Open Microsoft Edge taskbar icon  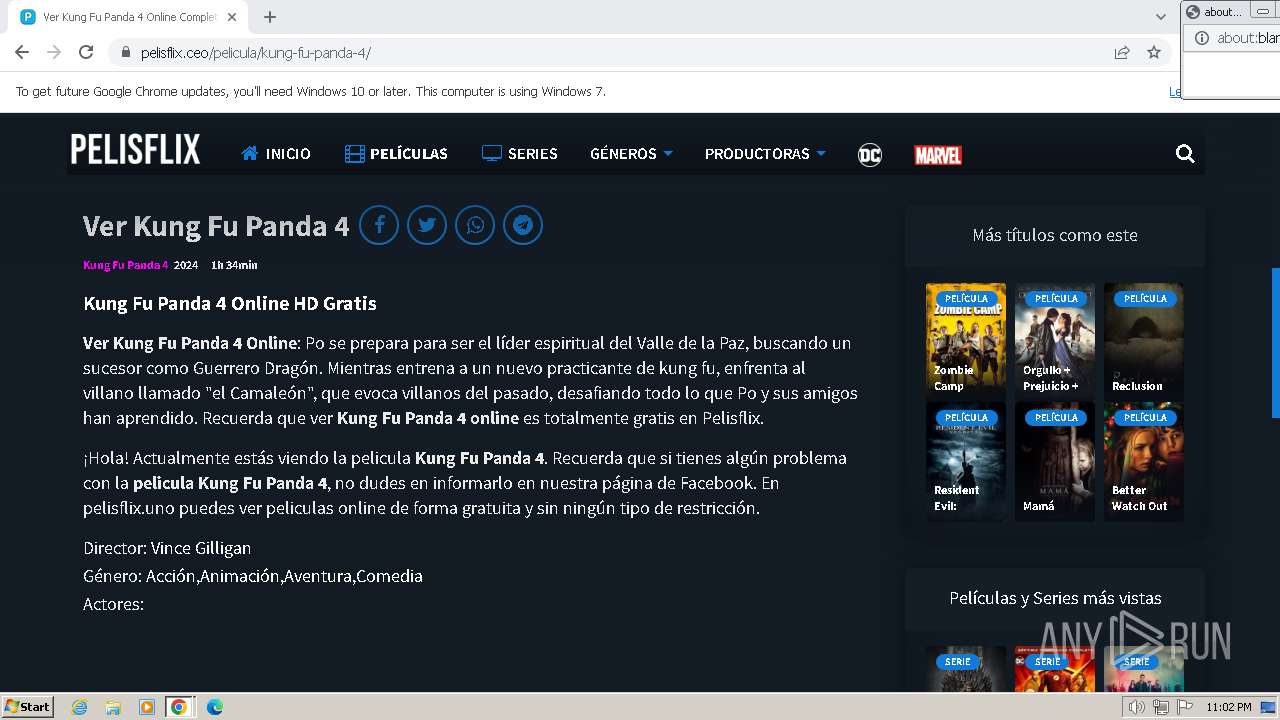tap(214, 707)
